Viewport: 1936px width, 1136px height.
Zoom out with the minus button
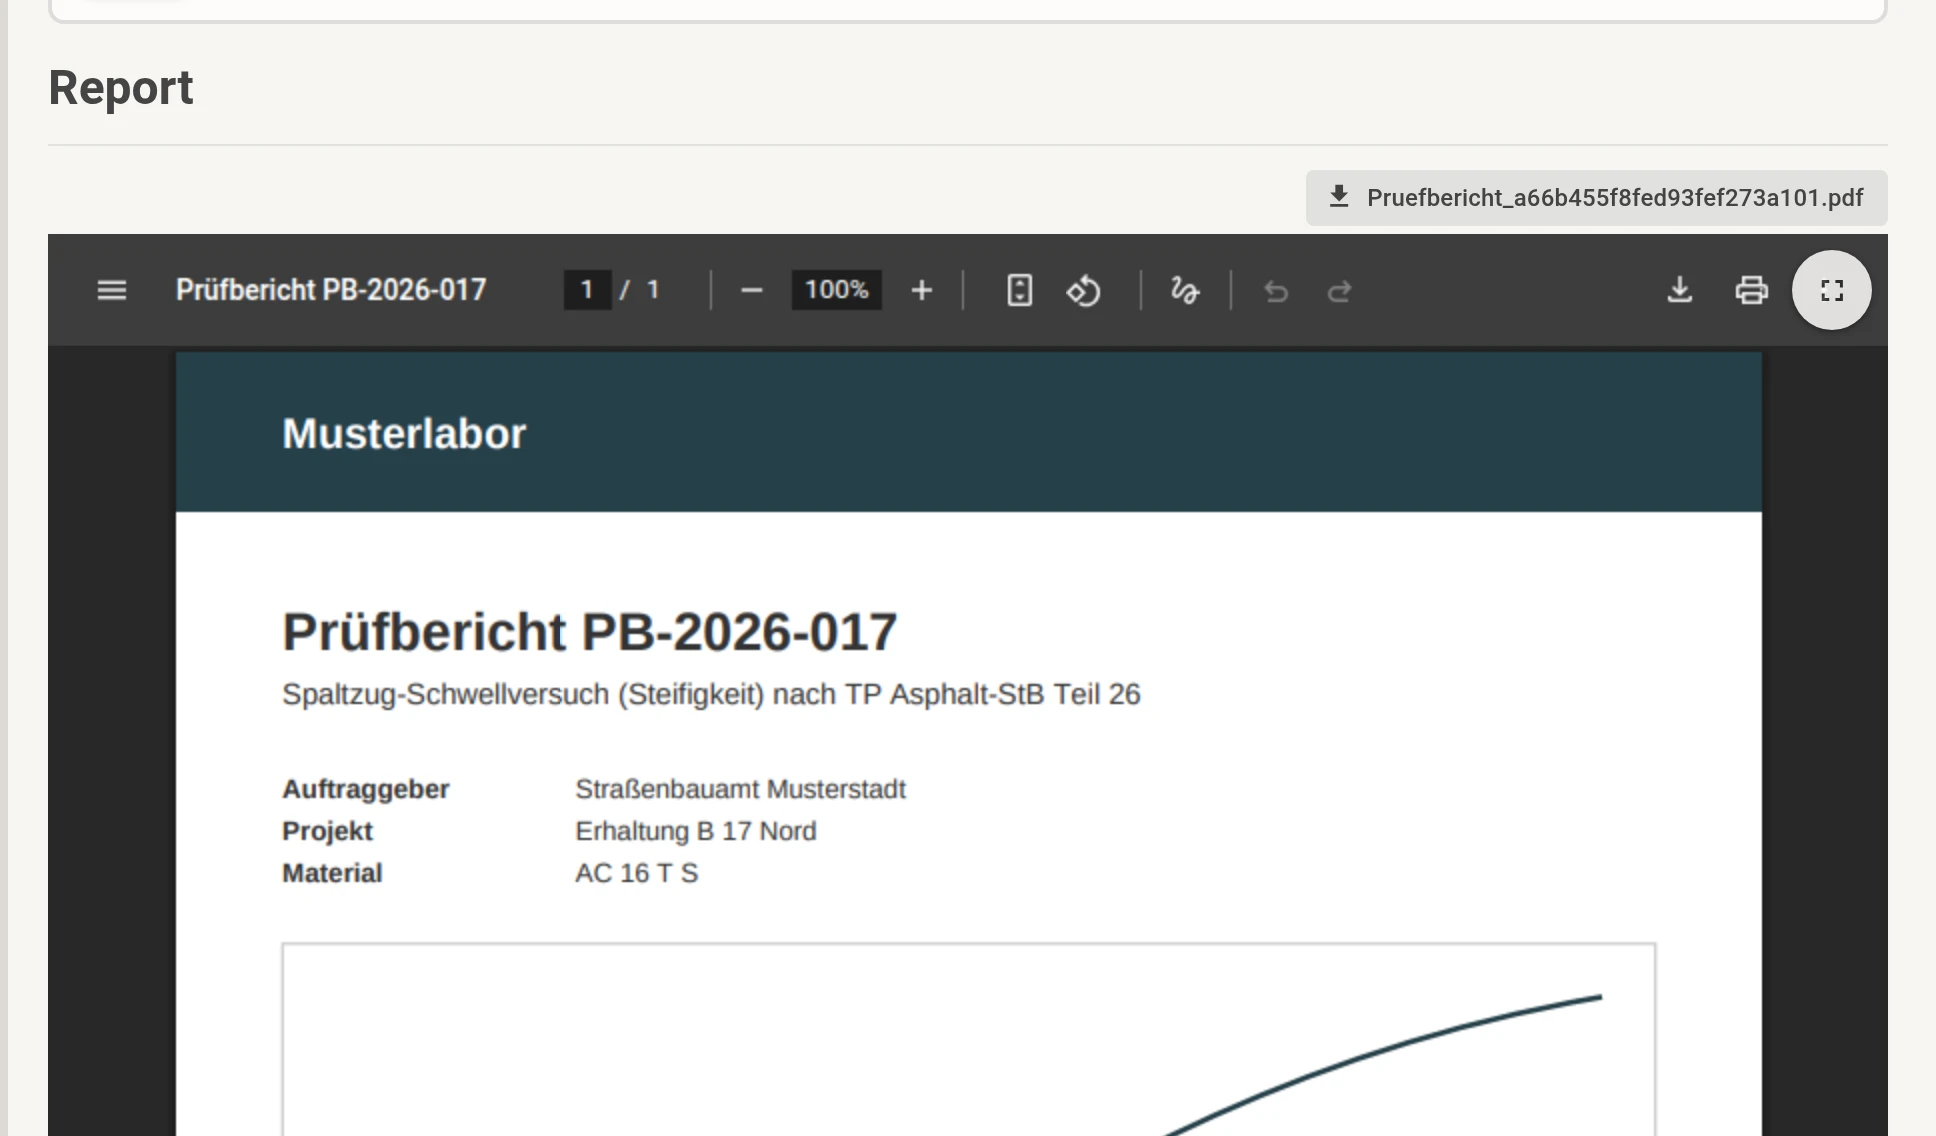(752, 291)
